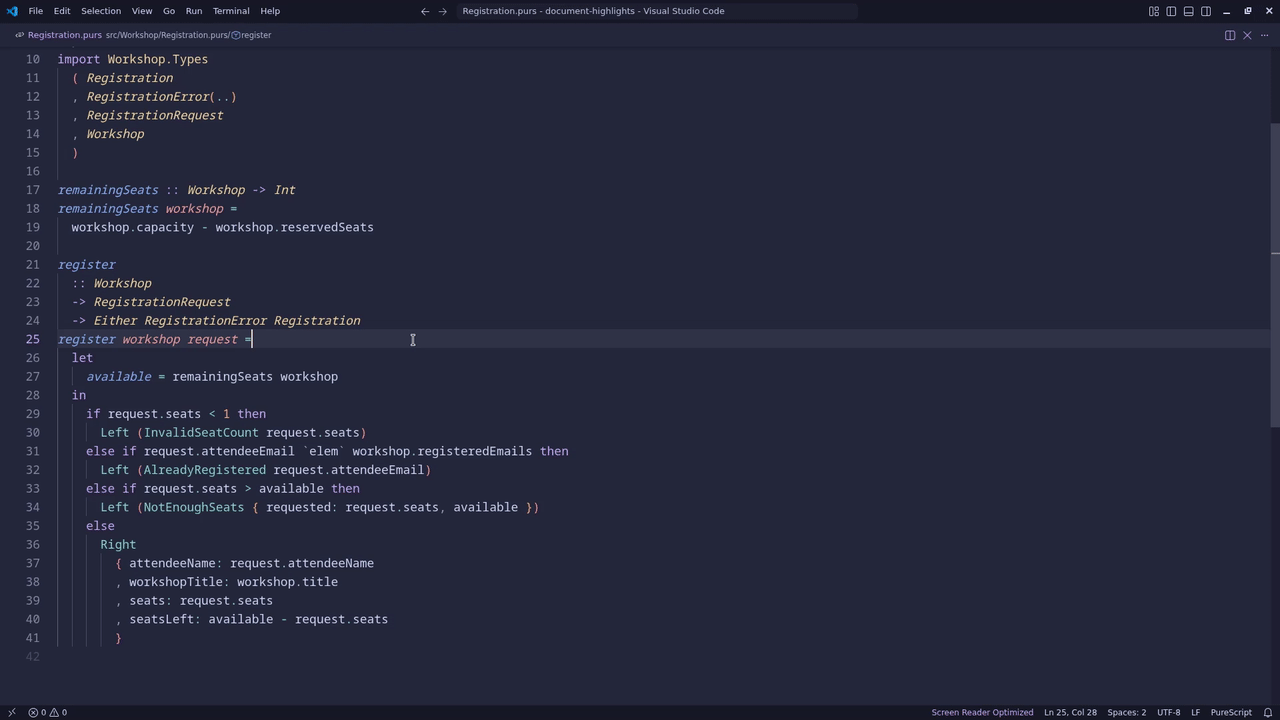This screenshot has width=1280, height=720.
Task: Close the Registration.purs editor
Action: 1247,35
